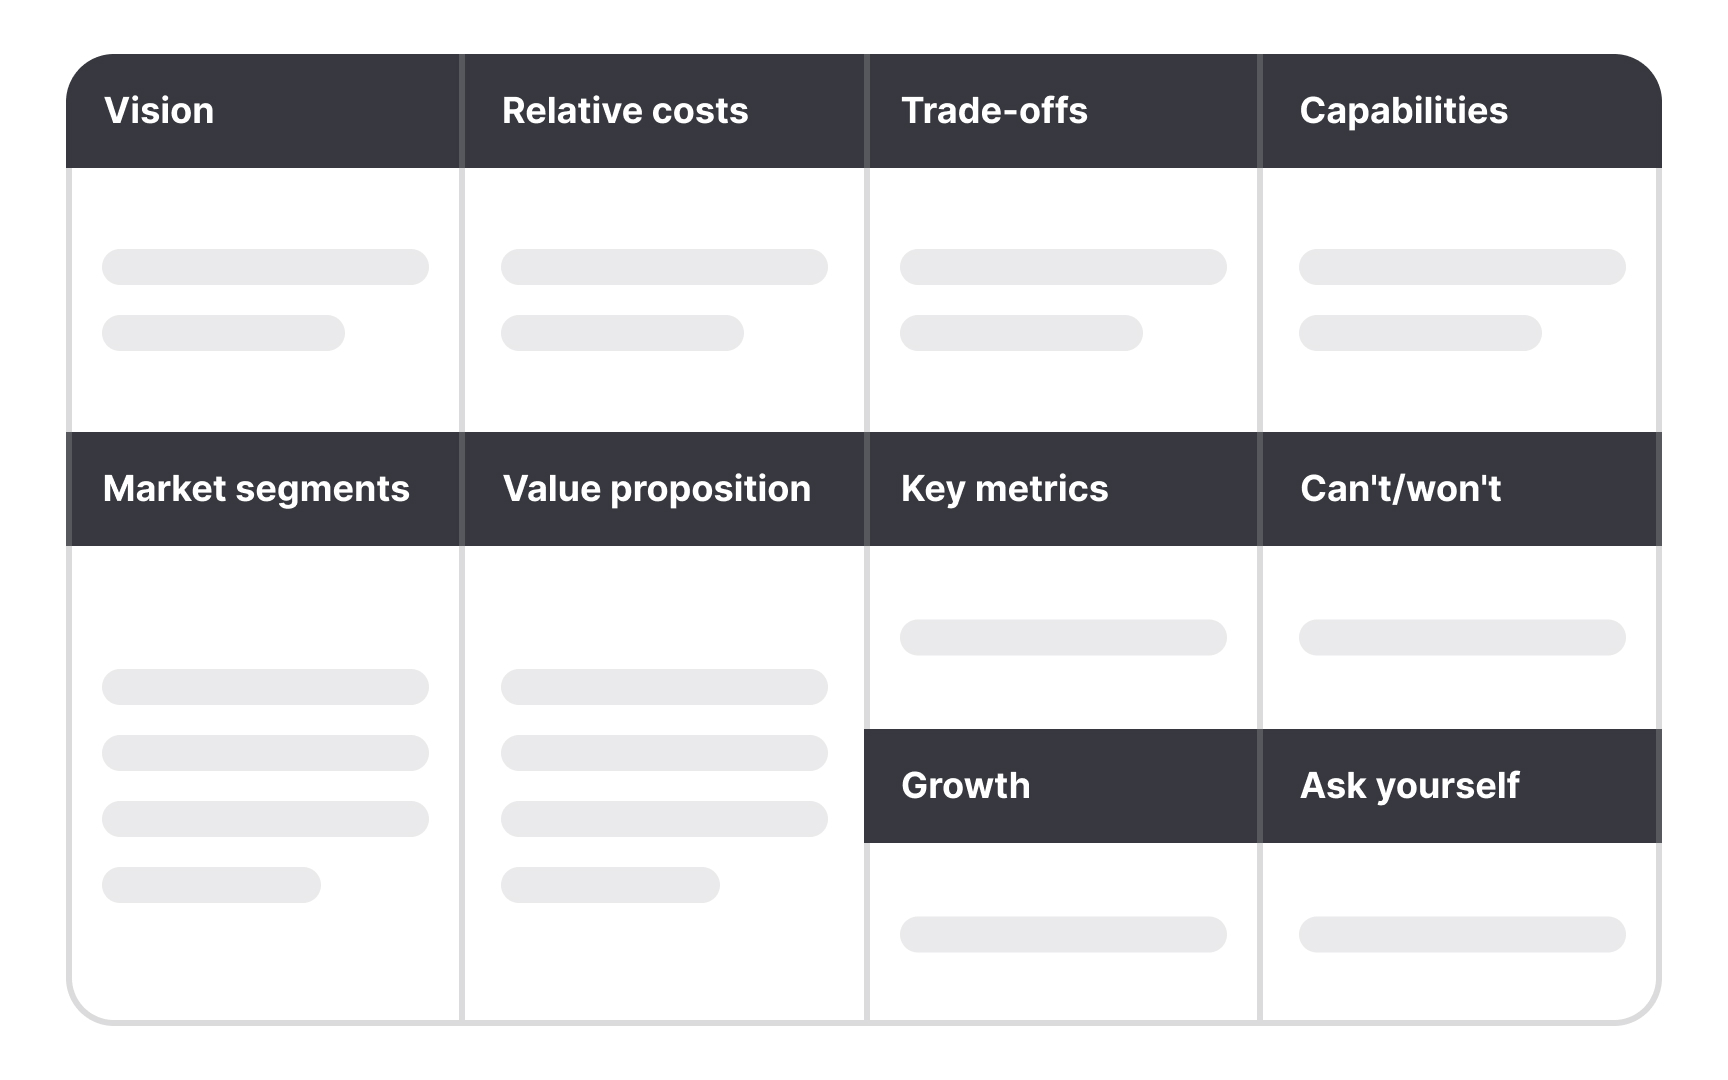The height and width of the screenshot is (1080, 1728).
Task: Click the shortest bottom line under Value proposition
Action: 610,885
